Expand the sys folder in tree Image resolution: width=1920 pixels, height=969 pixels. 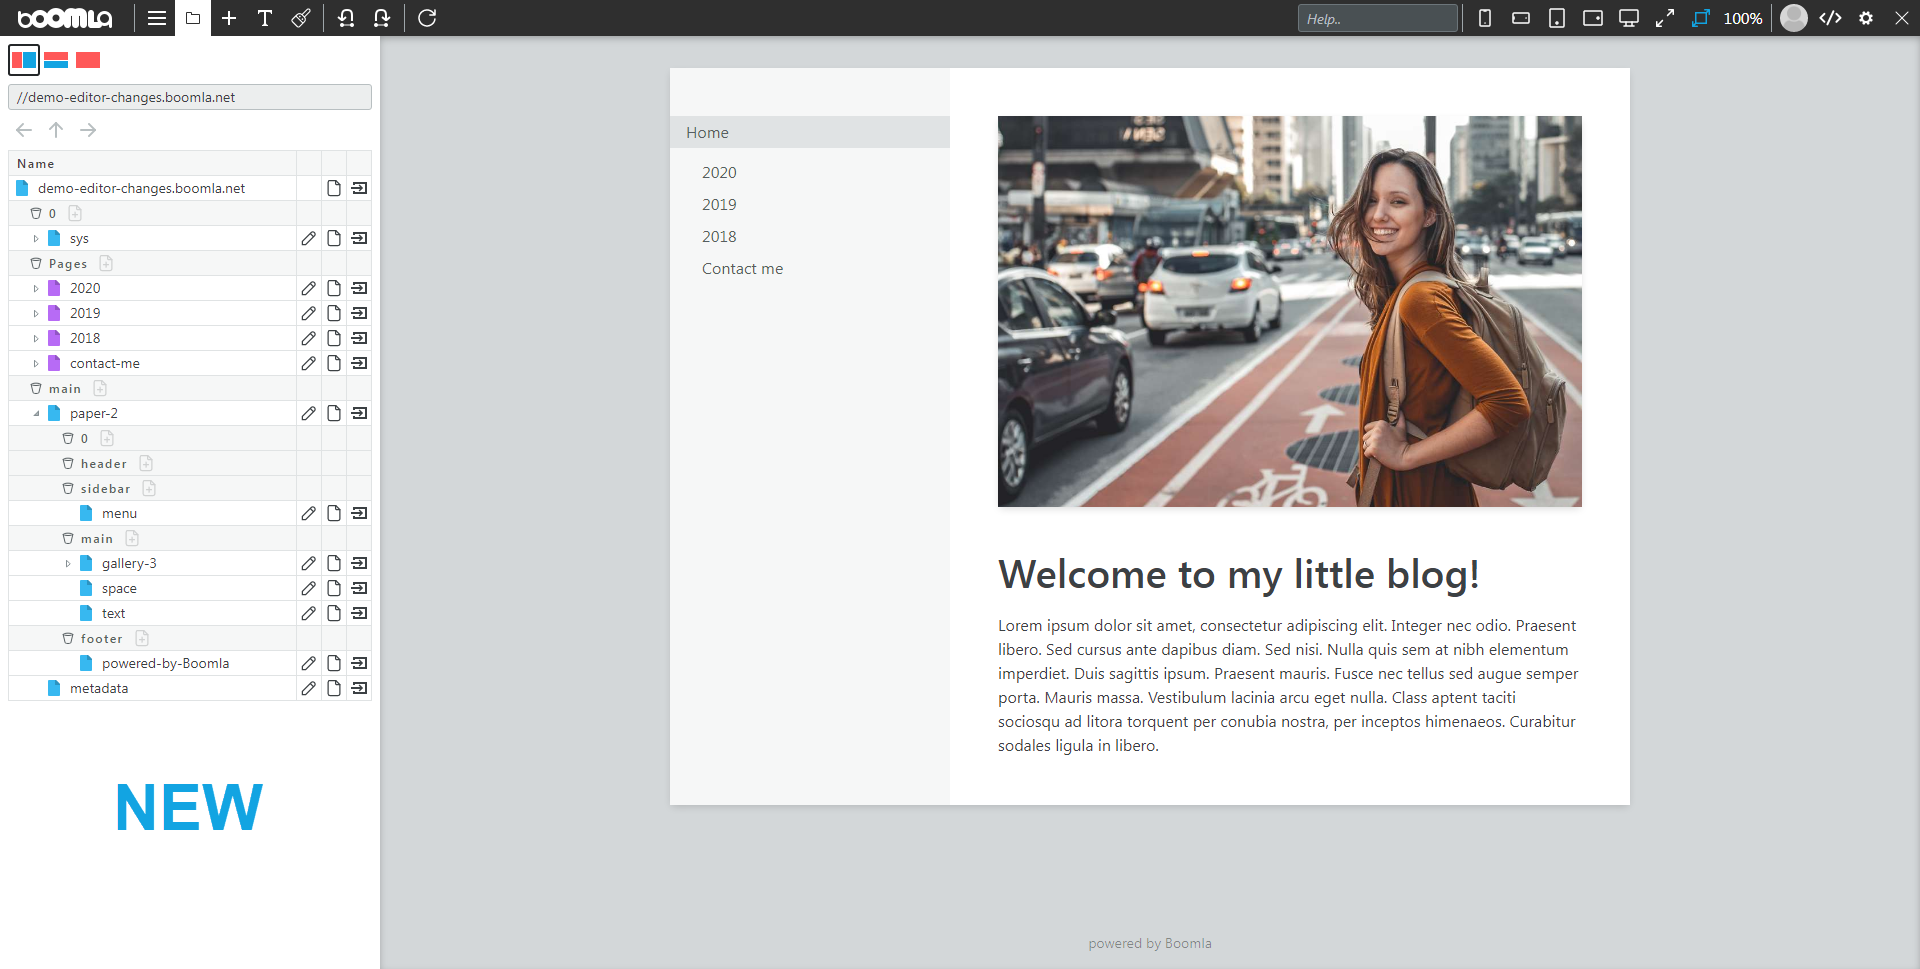pyautogui.click(x=36, y=238)
